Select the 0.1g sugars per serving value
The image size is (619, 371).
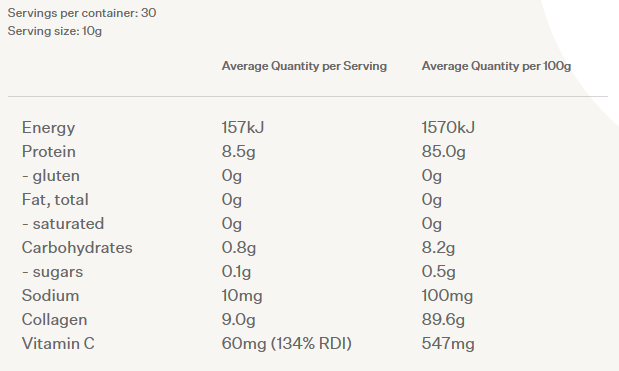236,272
